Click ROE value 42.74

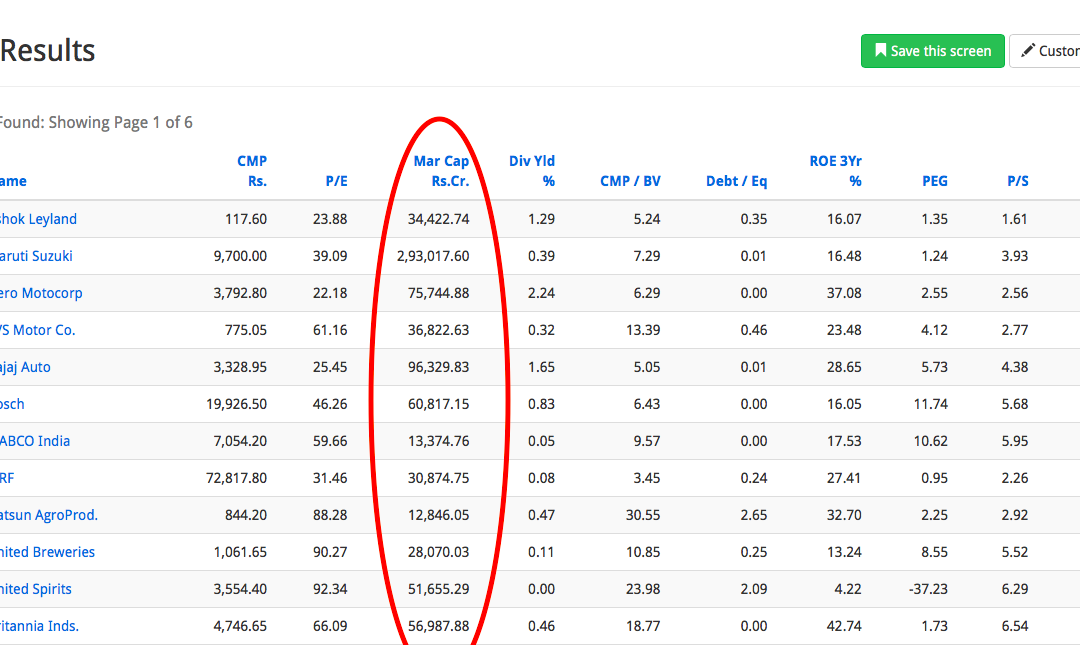[x=844, y=626]
